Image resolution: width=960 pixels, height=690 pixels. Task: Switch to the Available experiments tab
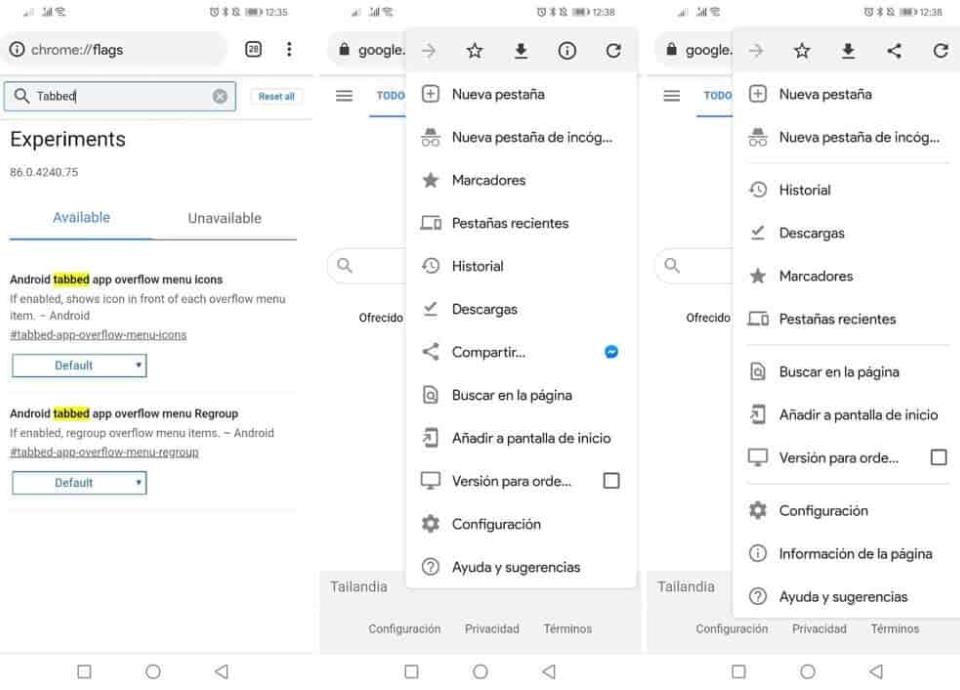(81, 218)
